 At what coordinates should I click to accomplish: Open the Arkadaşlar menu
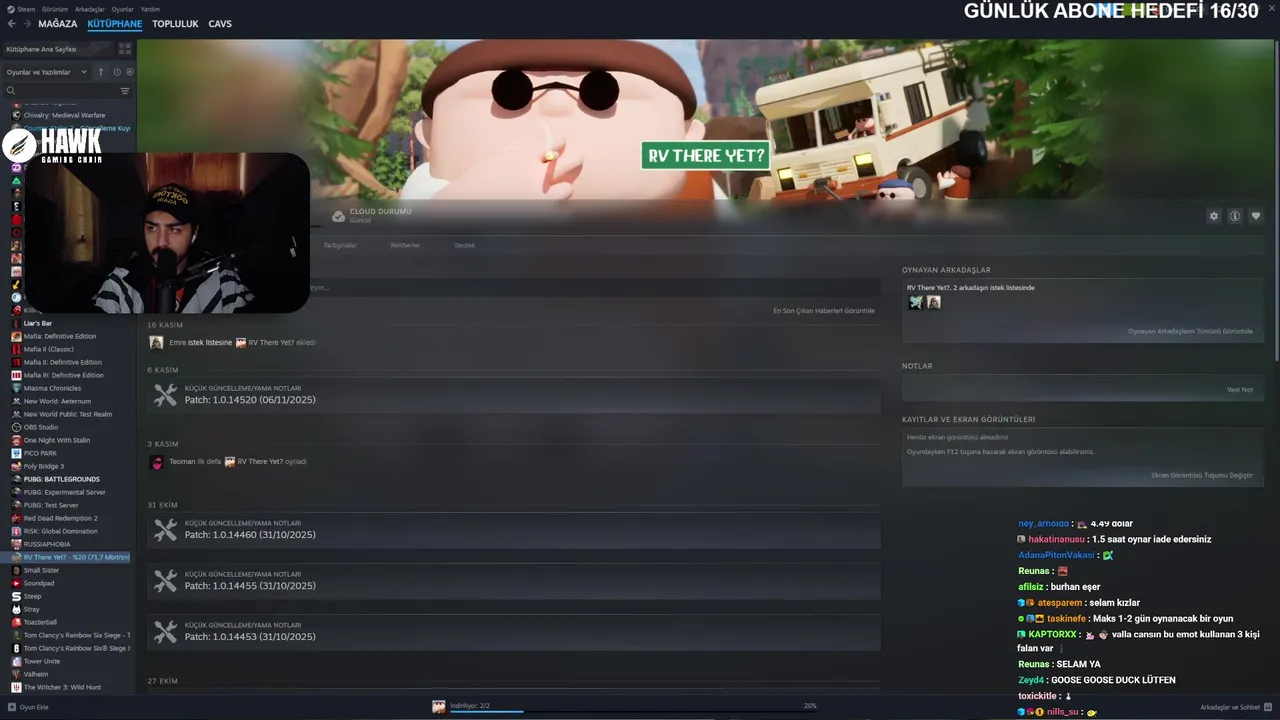pyautogui.click(x=90, y=9)
